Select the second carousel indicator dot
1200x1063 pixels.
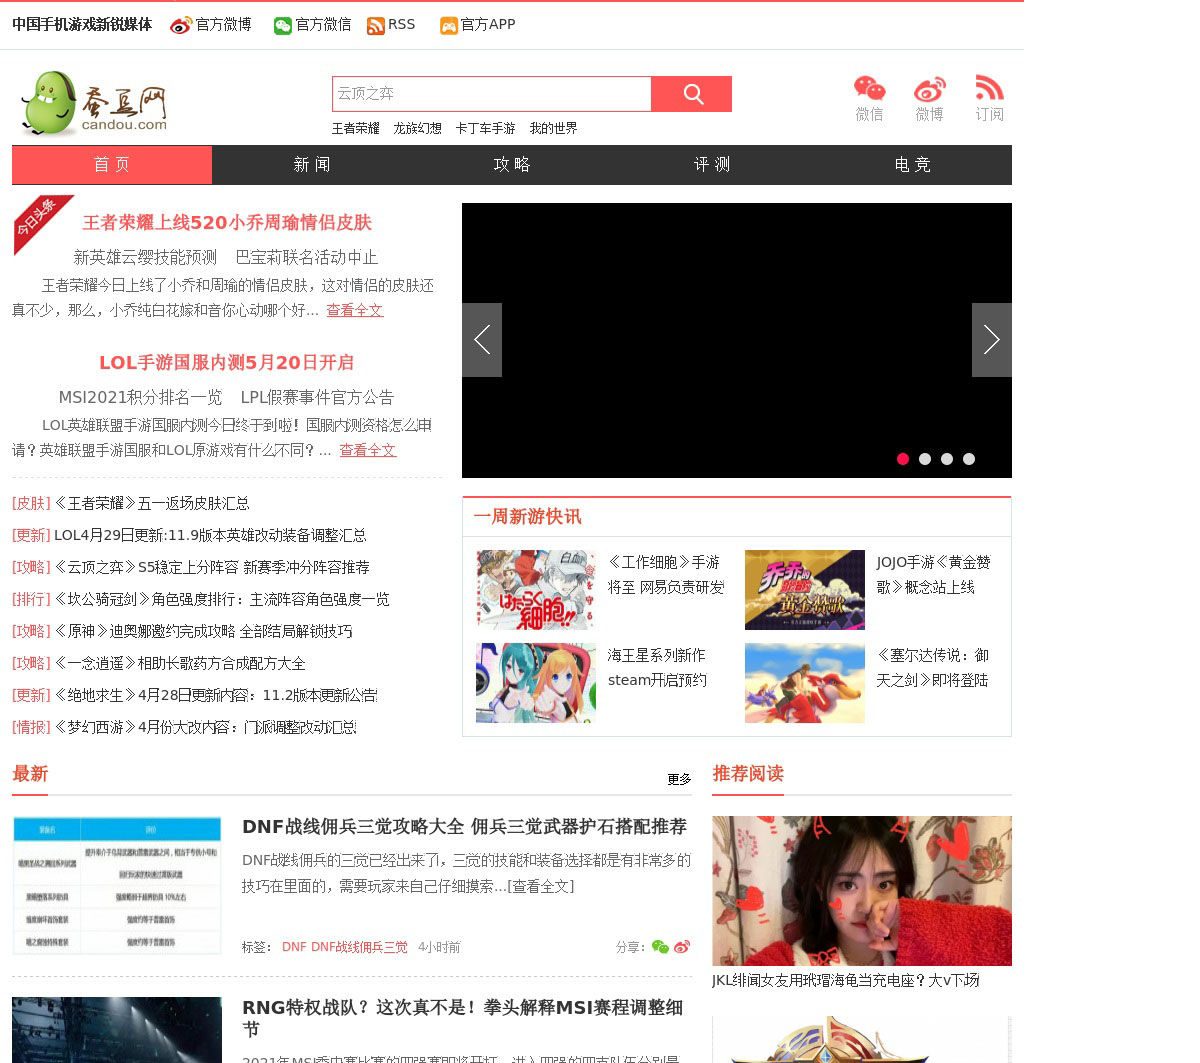pos(925,459)
